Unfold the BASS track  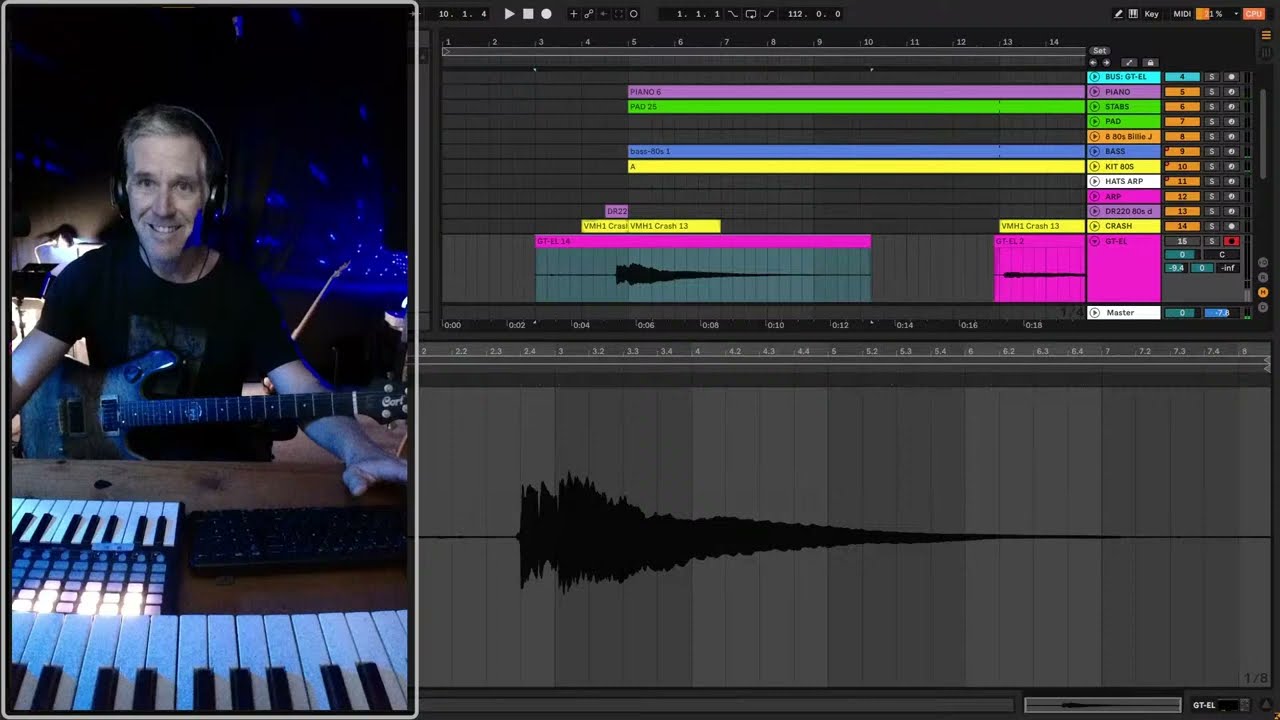pos(1094,152)
